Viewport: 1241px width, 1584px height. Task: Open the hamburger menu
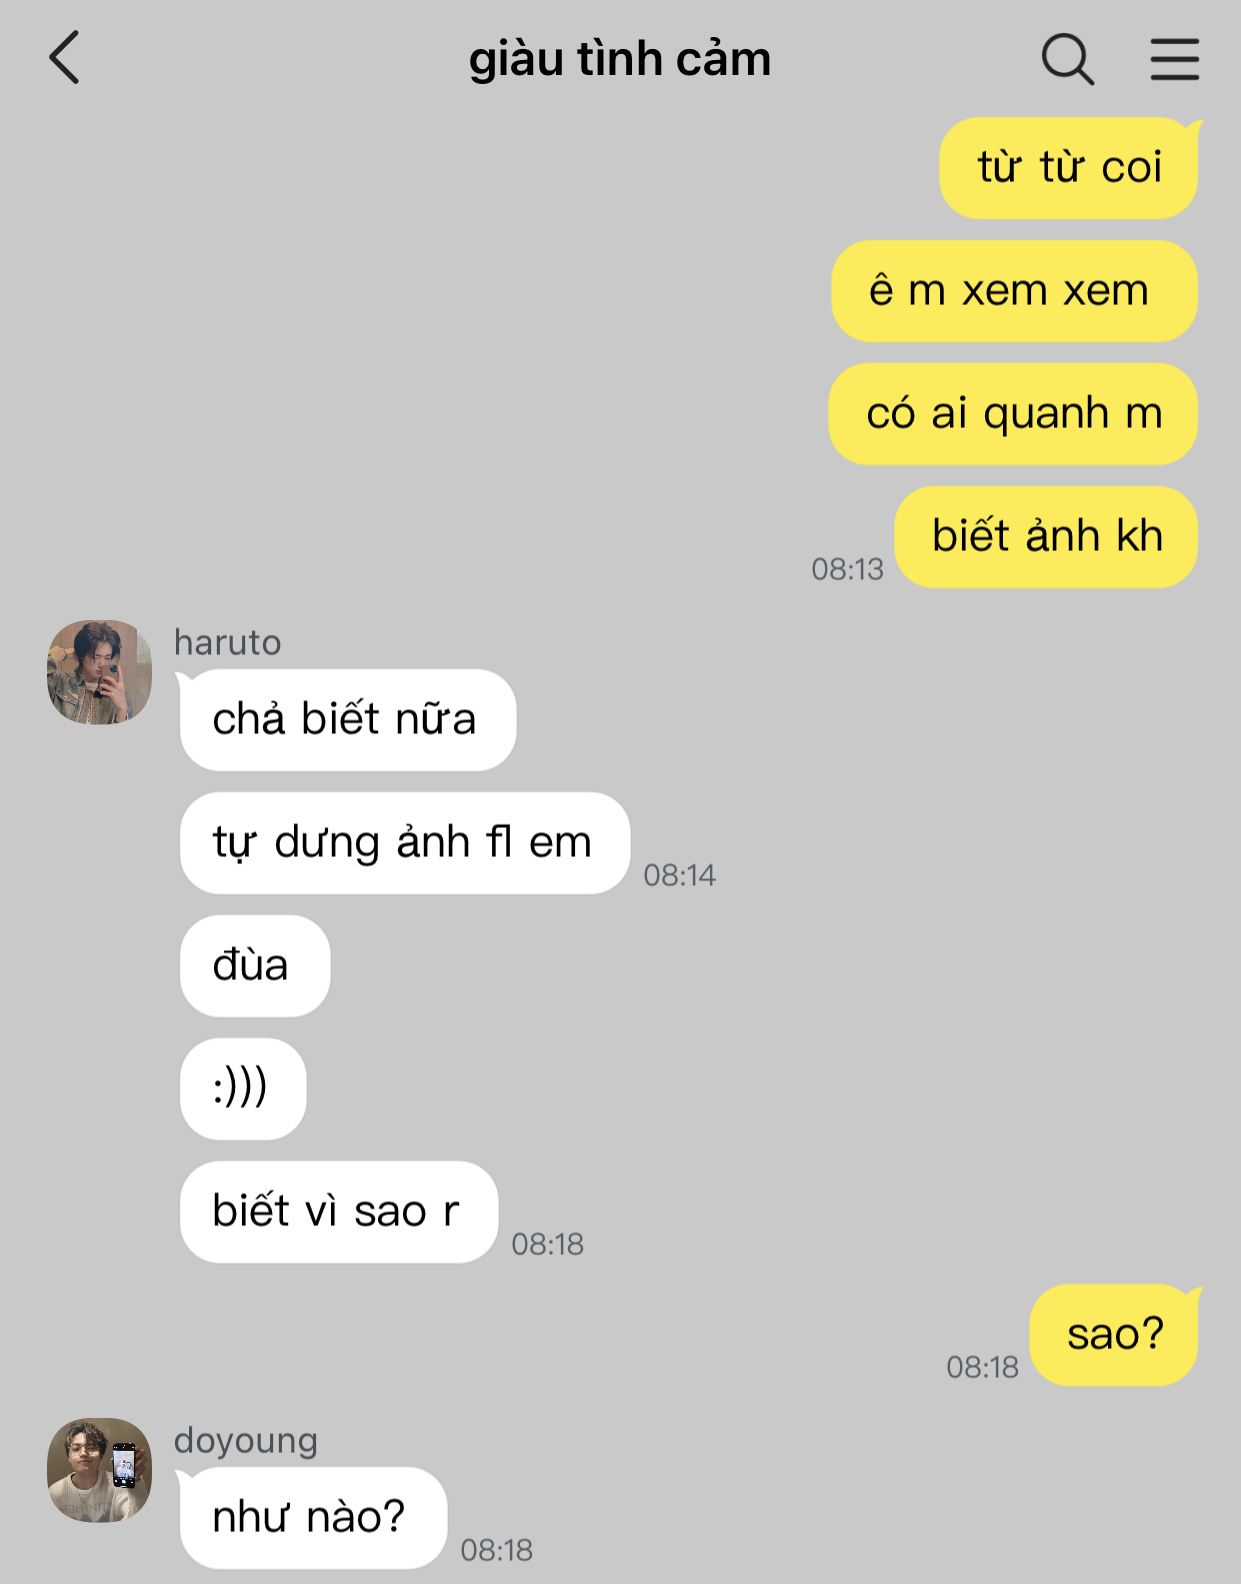pos(1174,59)
